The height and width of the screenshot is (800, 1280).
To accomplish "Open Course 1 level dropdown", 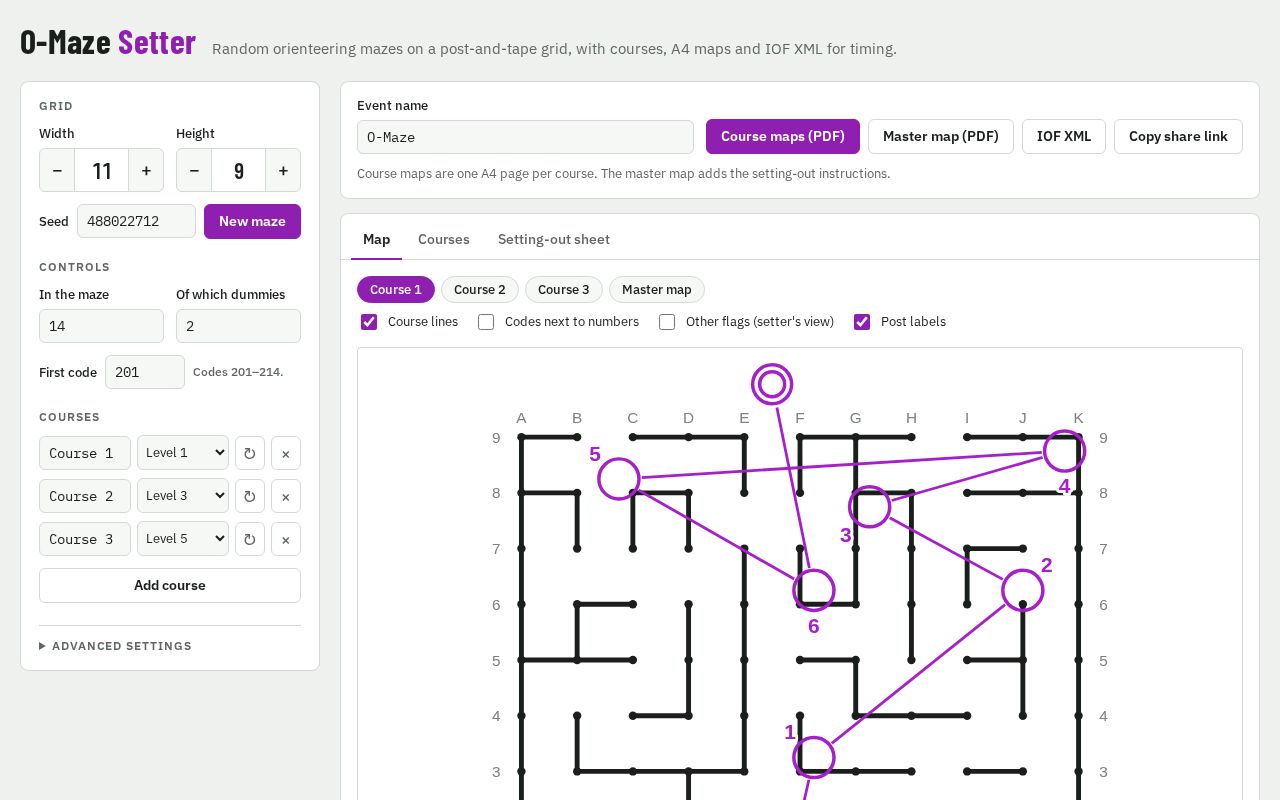I will [x=183, y=453].
